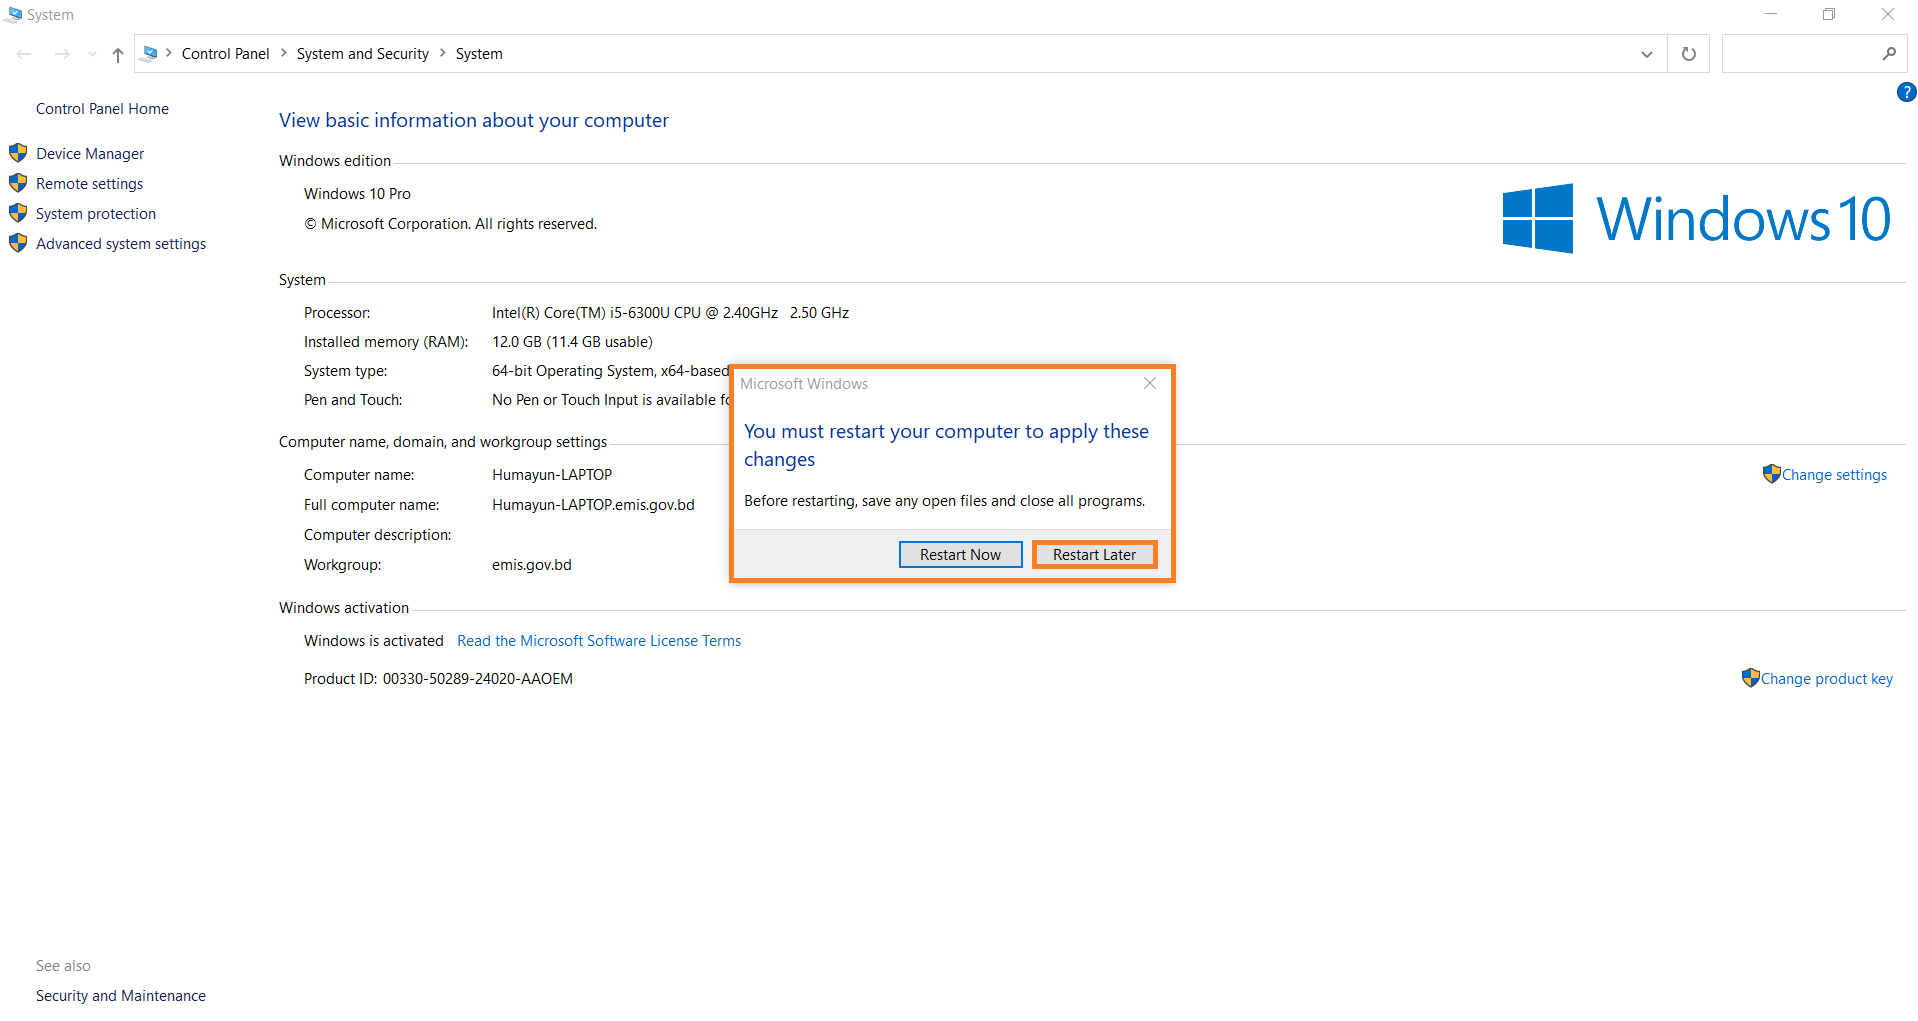Select the full name Humayun-LAPTOP.emis.gov.bd
Viewport: 1918px width, 1021px height.
click(593, 505)
